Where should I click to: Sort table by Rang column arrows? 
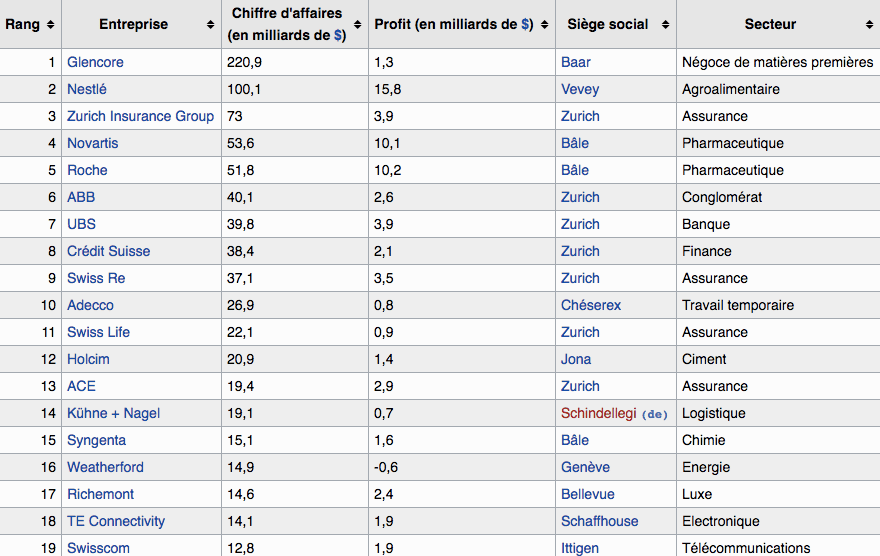tap(51, 24)
